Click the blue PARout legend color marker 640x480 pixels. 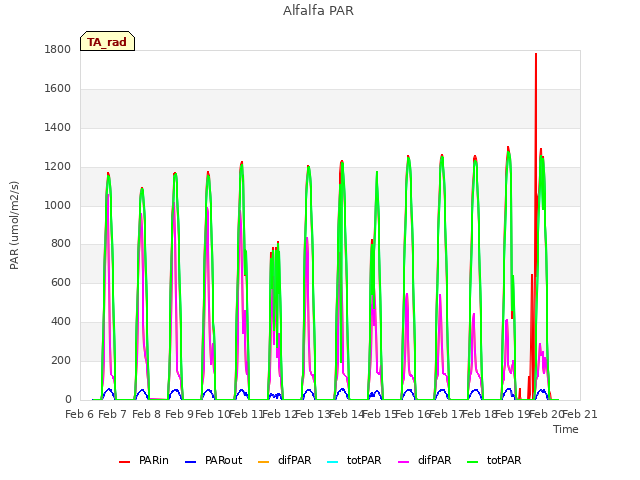191,462
